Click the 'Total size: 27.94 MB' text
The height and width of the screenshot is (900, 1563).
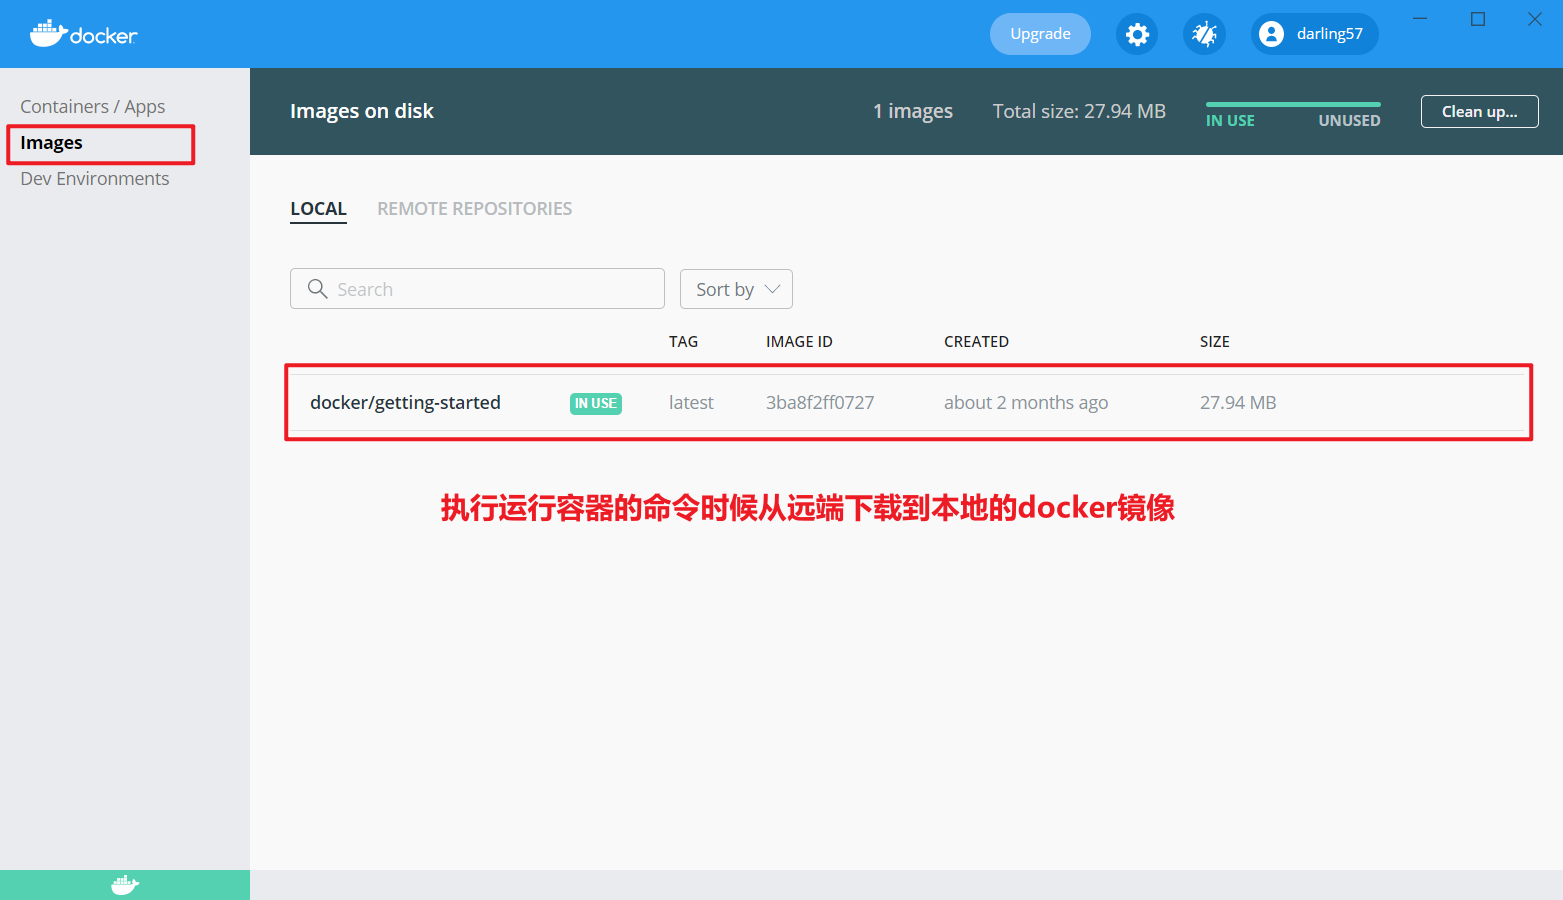1079,111
